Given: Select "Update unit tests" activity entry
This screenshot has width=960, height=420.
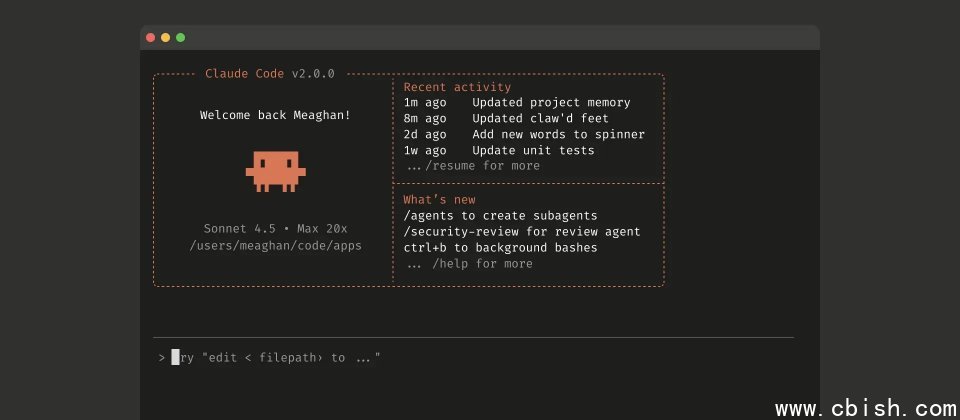Looking at the screenshot, I should (x=533, y=151).
